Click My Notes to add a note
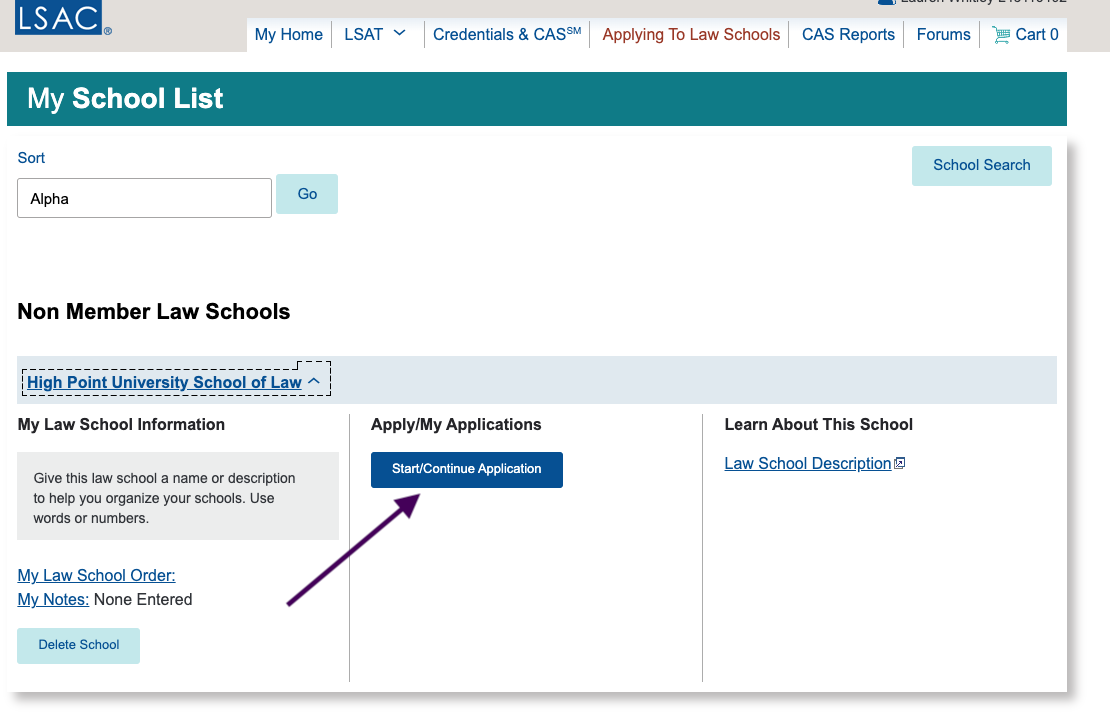This screenshot has height=724, width=1110. tap(53, 599)
